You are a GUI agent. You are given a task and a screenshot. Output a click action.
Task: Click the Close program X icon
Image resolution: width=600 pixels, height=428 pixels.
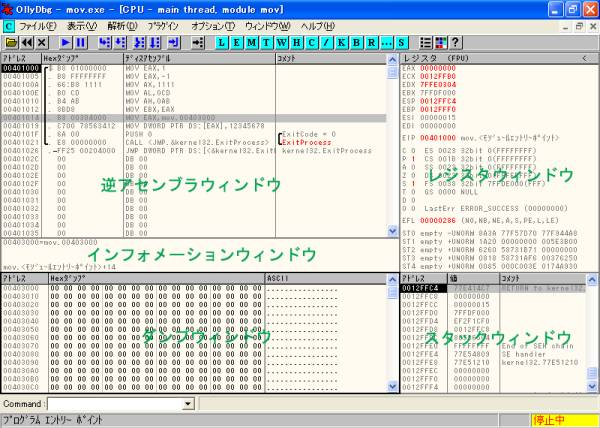pos(42,43)
